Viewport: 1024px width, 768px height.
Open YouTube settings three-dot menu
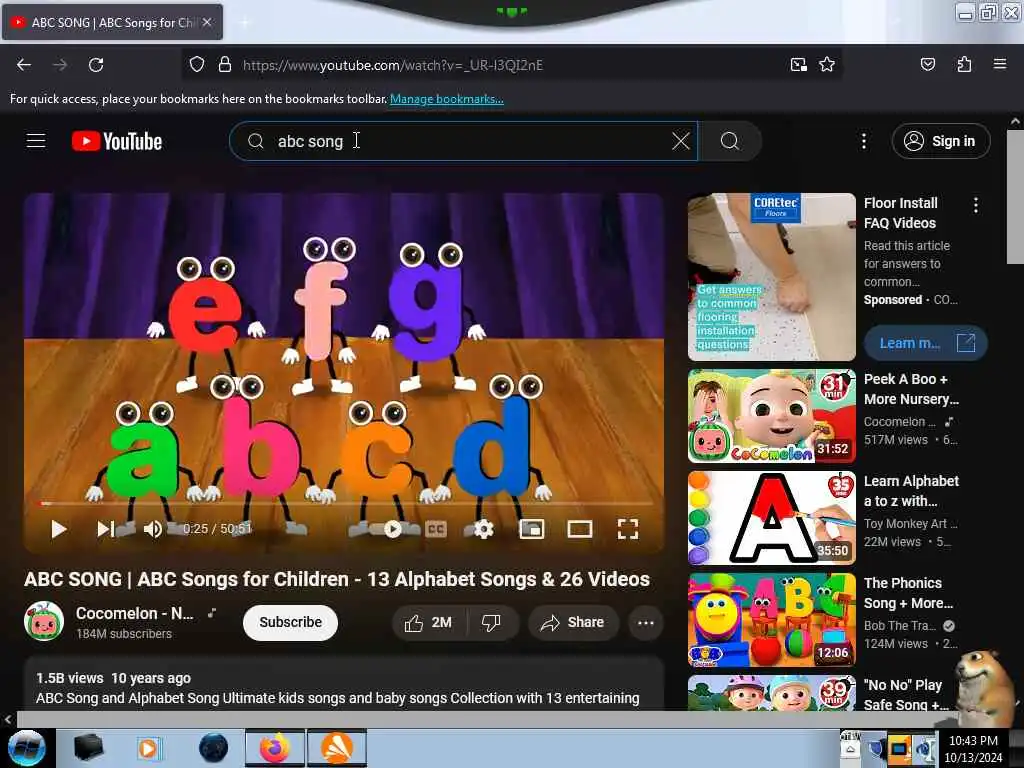[x=863, y=141]
